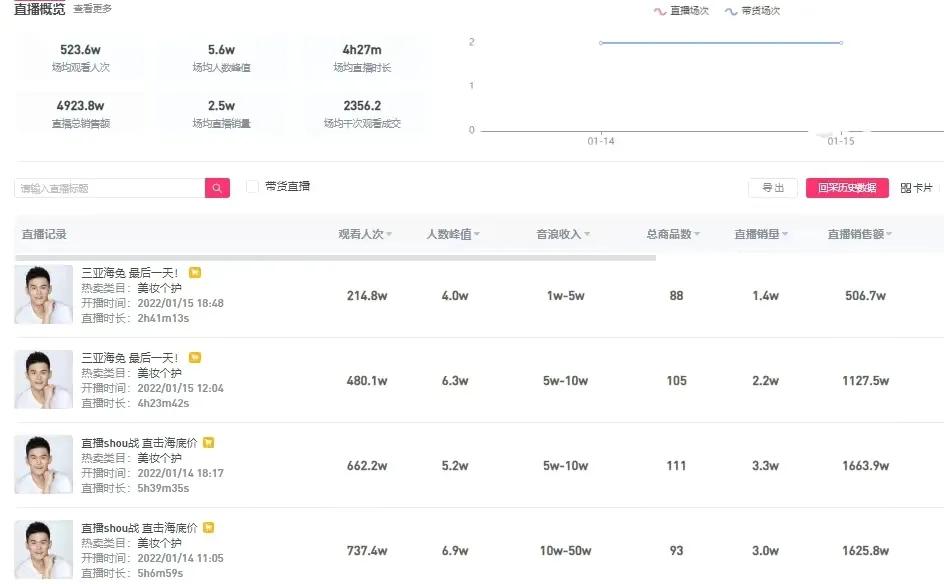Click the search magnifier icon

click(x=216, y=187)
